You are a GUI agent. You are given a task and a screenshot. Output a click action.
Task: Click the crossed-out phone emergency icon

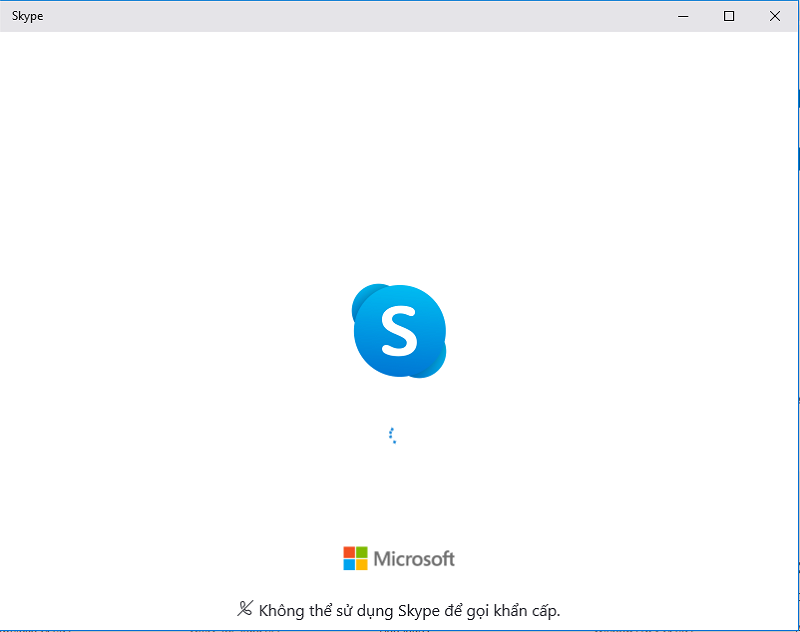244,608
